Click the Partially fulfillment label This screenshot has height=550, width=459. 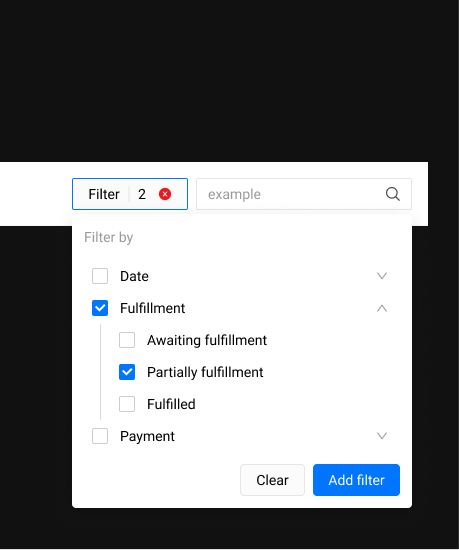pyautogui.click(x=205, y=373)
